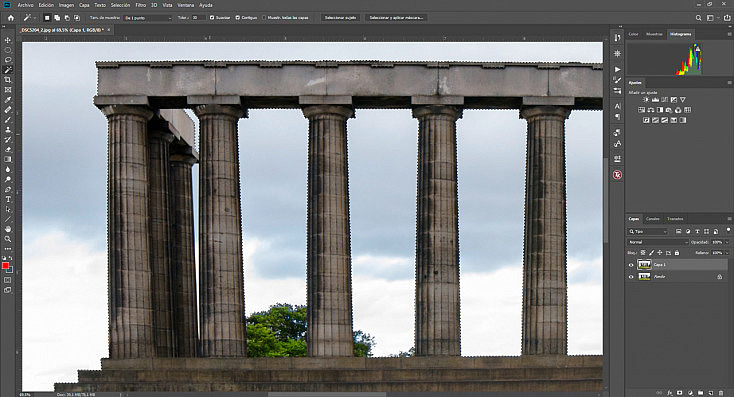734x397 pixels.
Task: Select the Lasso tool
Action: coord(8,60)
